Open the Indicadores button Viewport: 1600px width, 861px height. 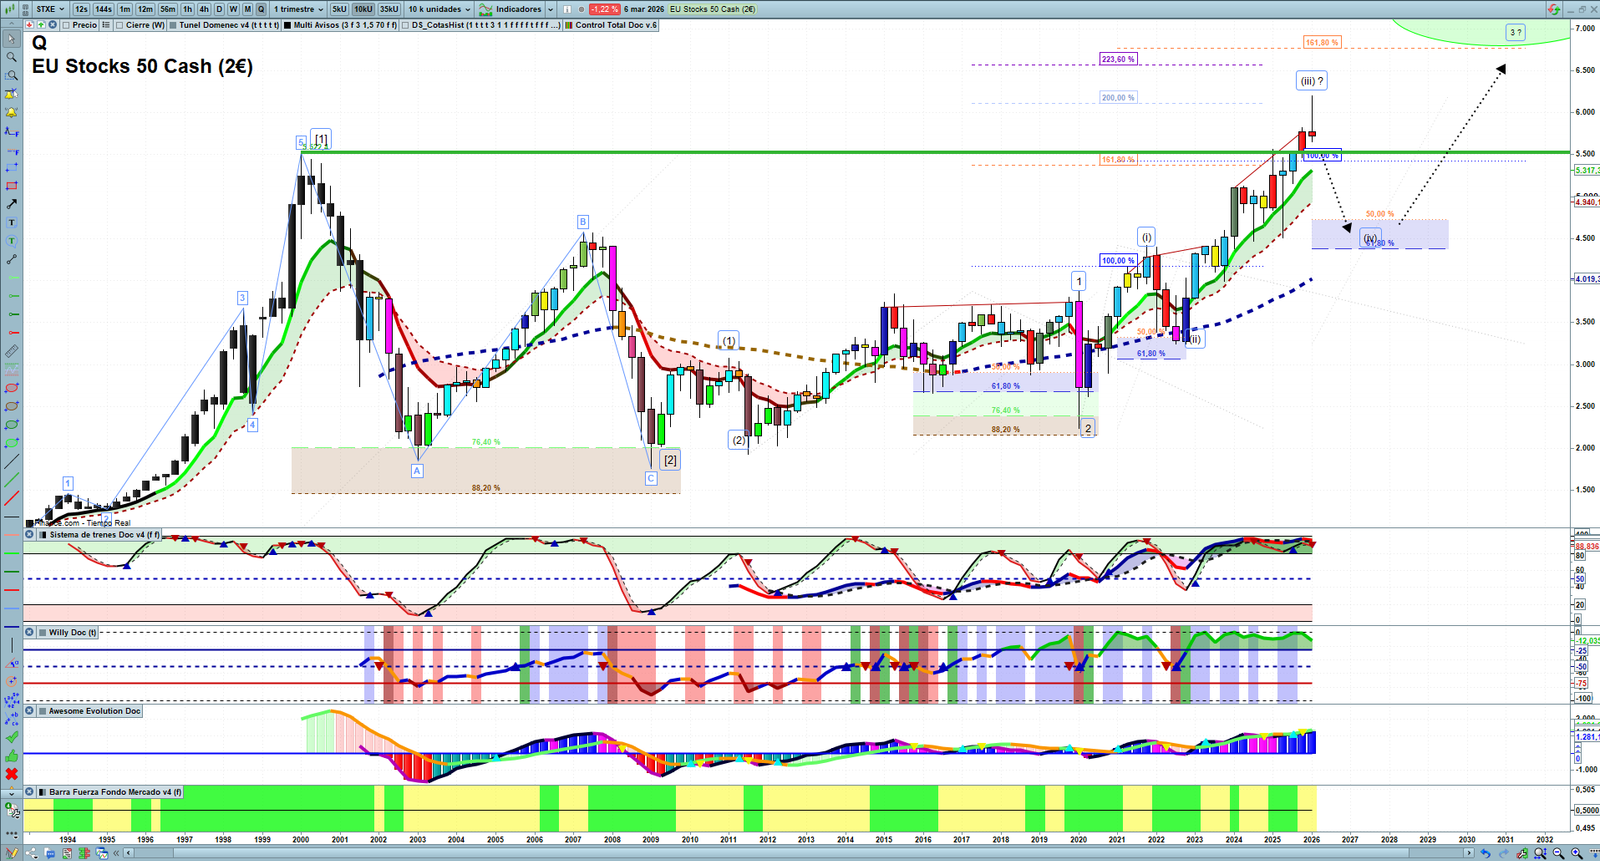(x=511, y=9)
